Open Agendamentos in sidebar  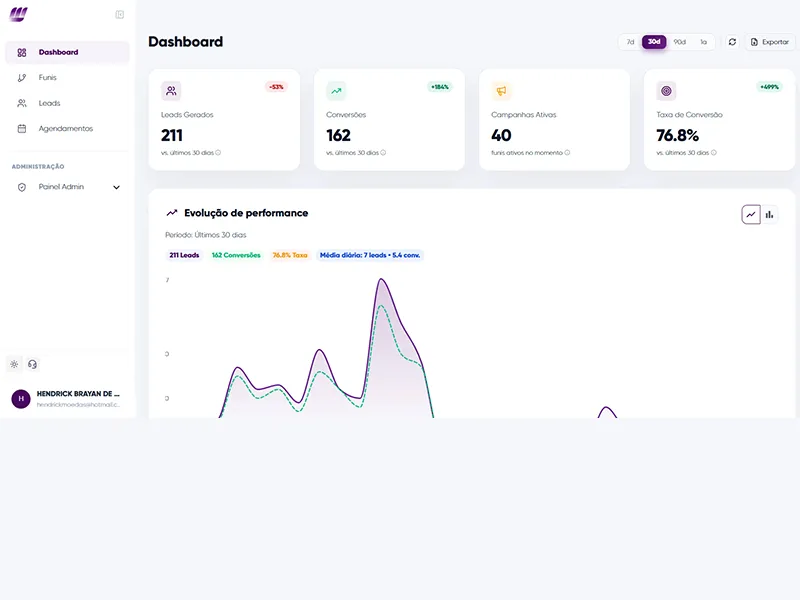coord(67,129)
